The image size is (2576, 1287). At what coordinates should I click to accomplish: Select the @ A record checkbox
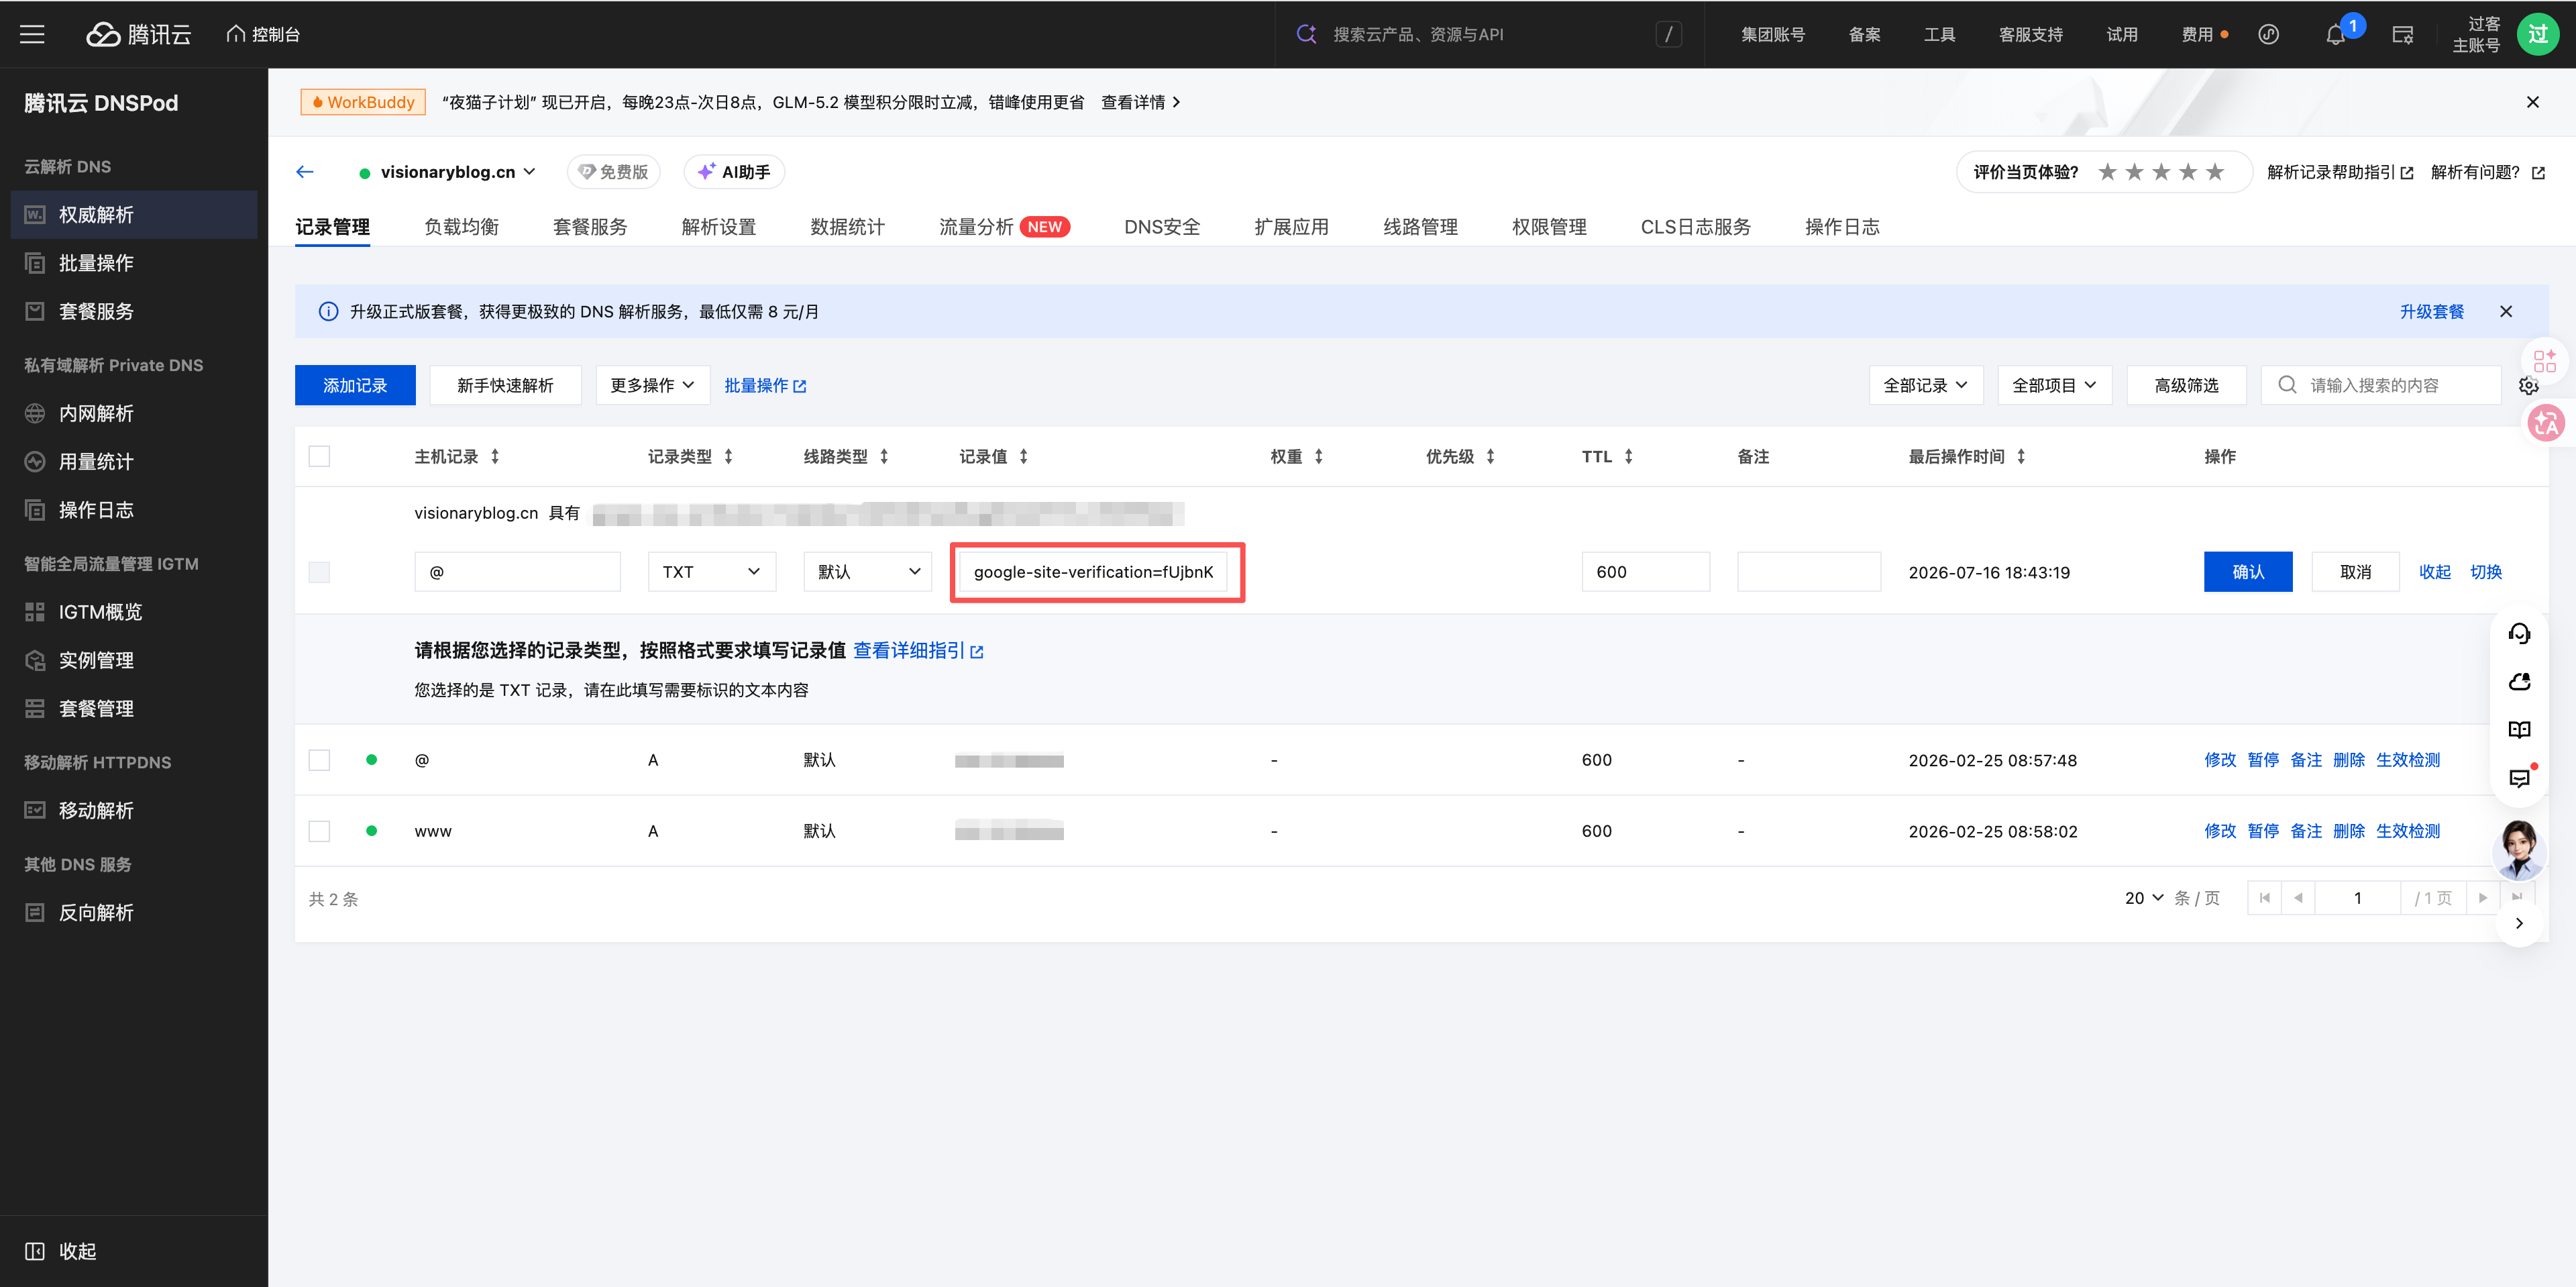point(319,760)
